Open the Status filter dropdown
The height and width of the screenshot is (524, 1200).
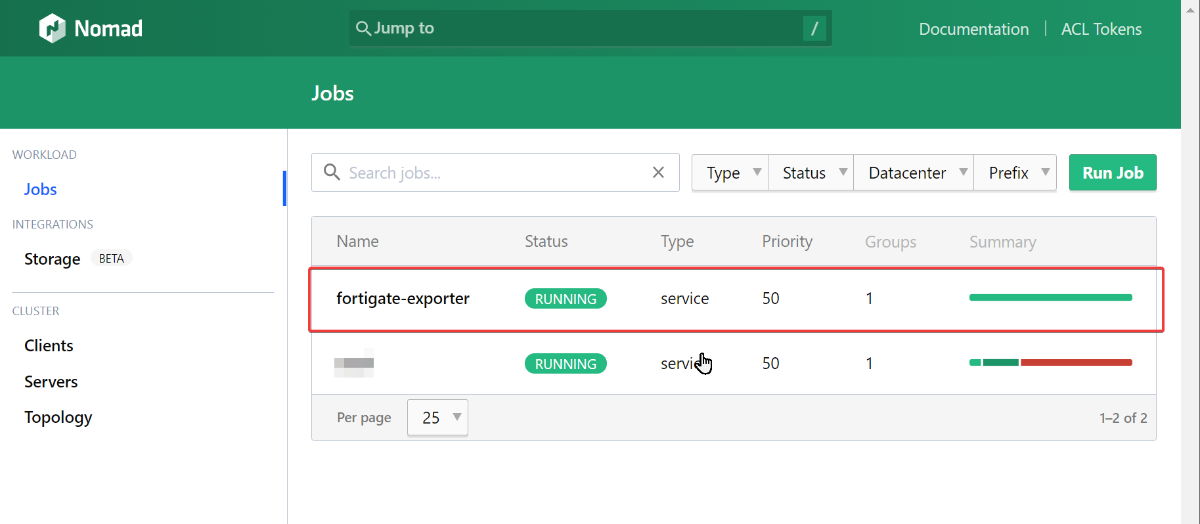811,173
